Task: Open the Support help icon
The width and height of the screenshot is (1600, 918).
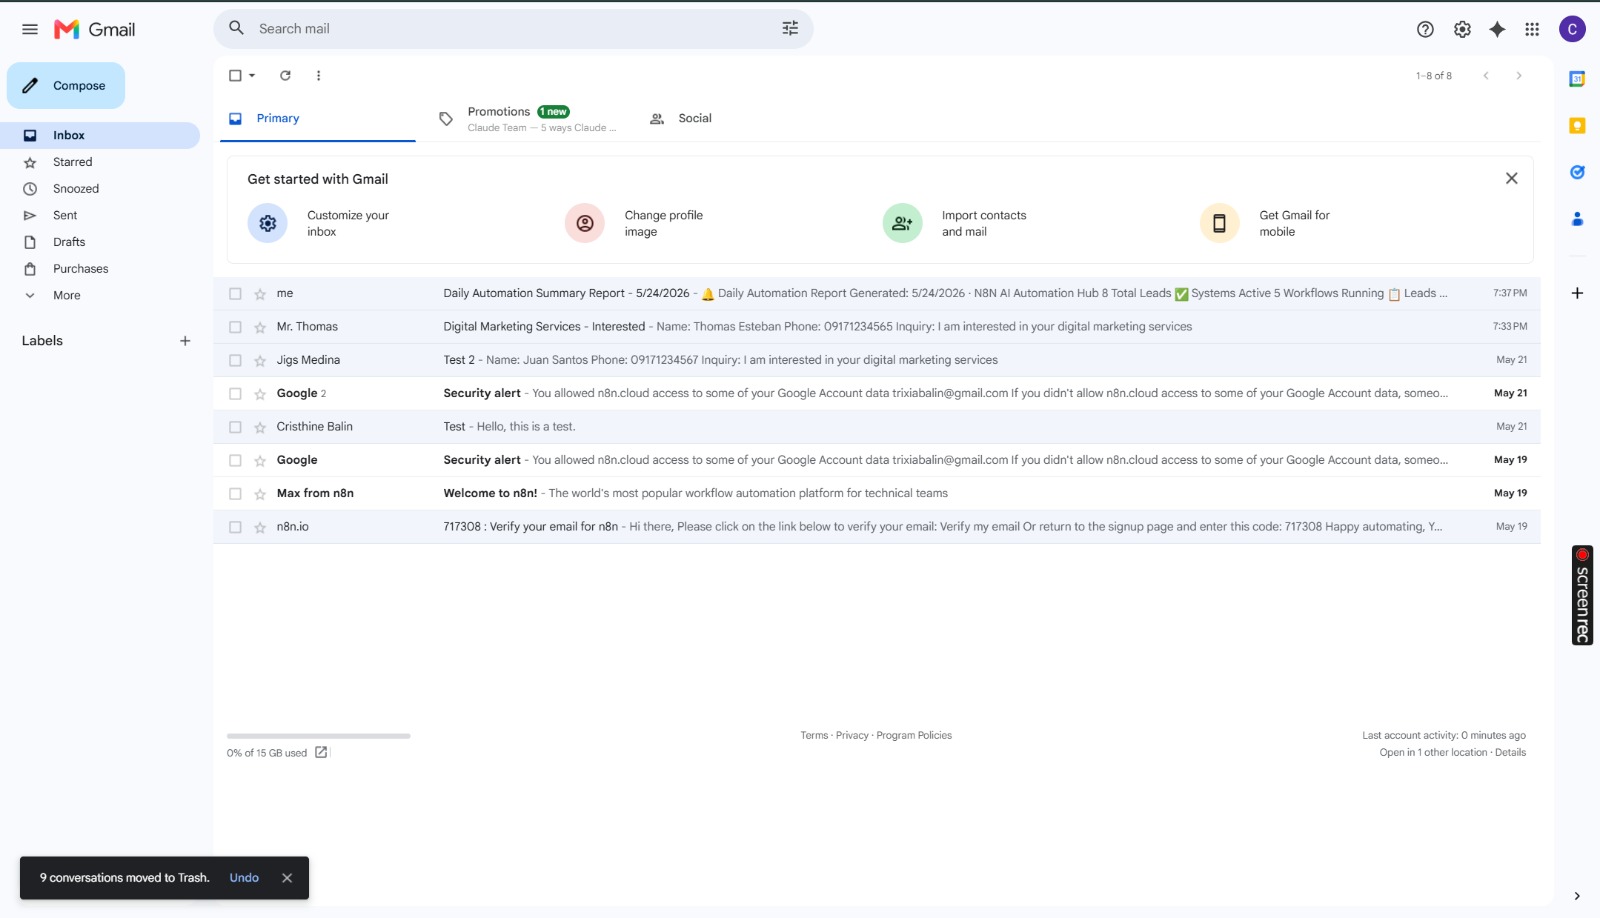Action: [1425, 29]
